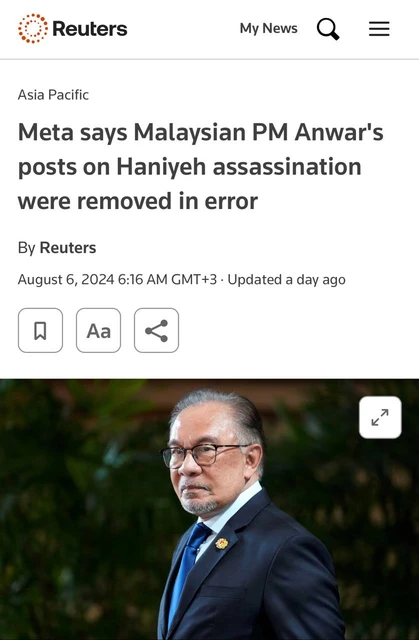Click the article headline about Meta
This screenshot has height=640, width=419.
click(200, 167)
